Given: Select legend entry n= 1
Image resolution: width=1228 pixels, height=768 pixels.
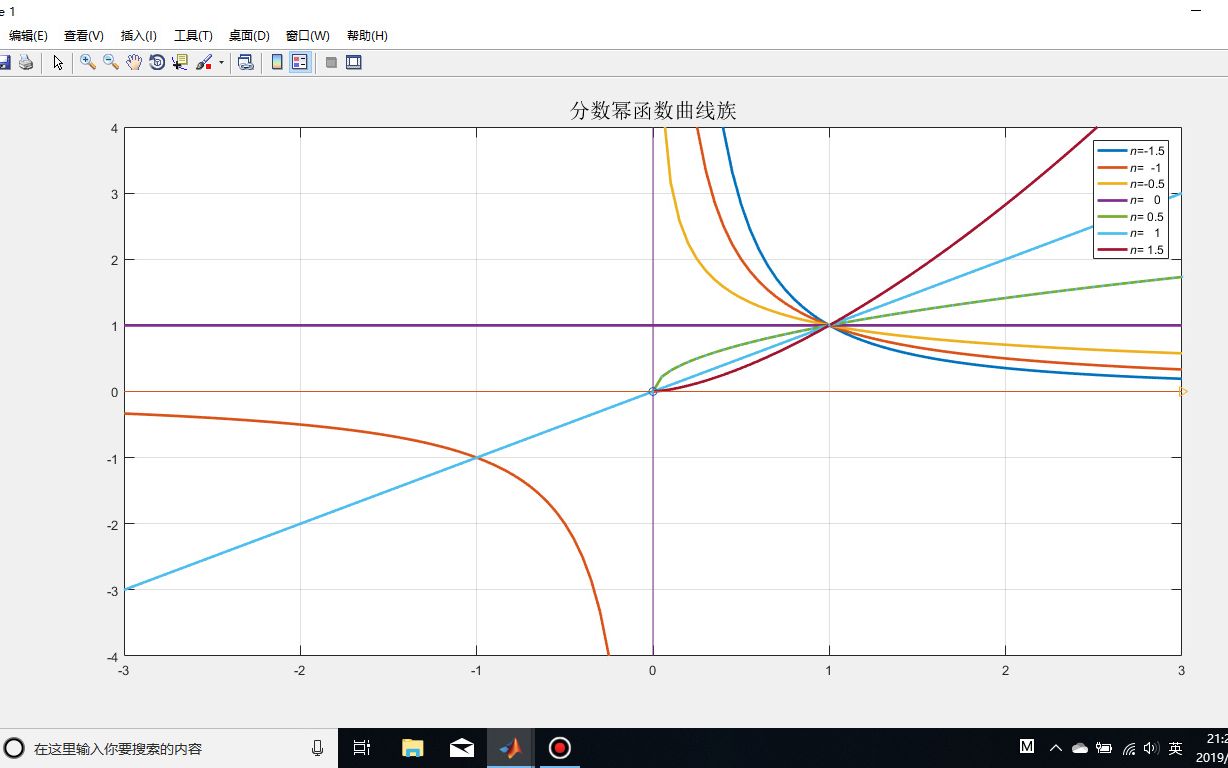Looking at the screenshot, I should 1131,233.
